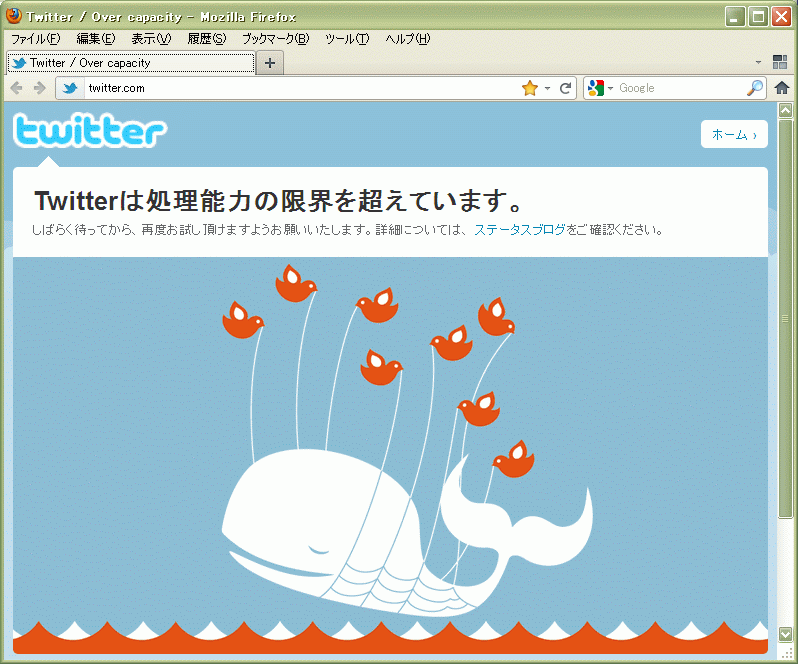Image resolution: width=798 pixels, height=664 pixels.
Task: Open the ヘルプ(H) menu
Action: (408, 39)
